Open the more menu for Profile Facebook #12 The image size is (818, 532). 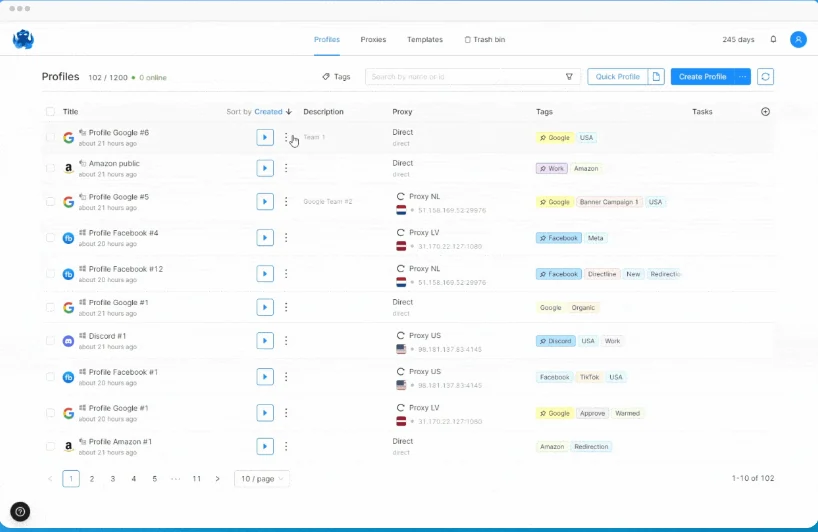286,273
